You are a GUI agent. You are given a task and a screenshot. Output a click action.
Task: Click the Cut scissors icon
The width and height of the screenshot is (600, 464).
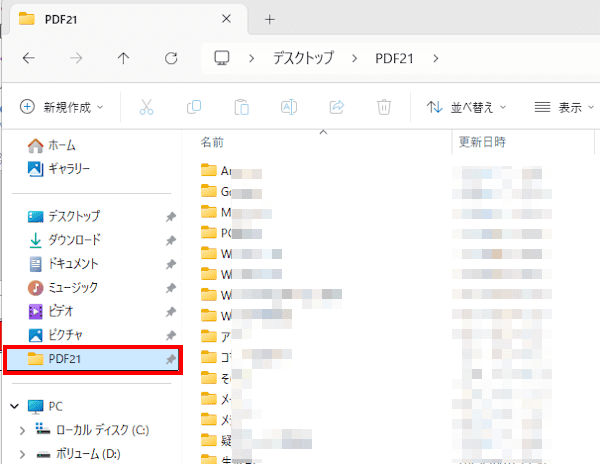pyautogui.click(x=146, y=106)
